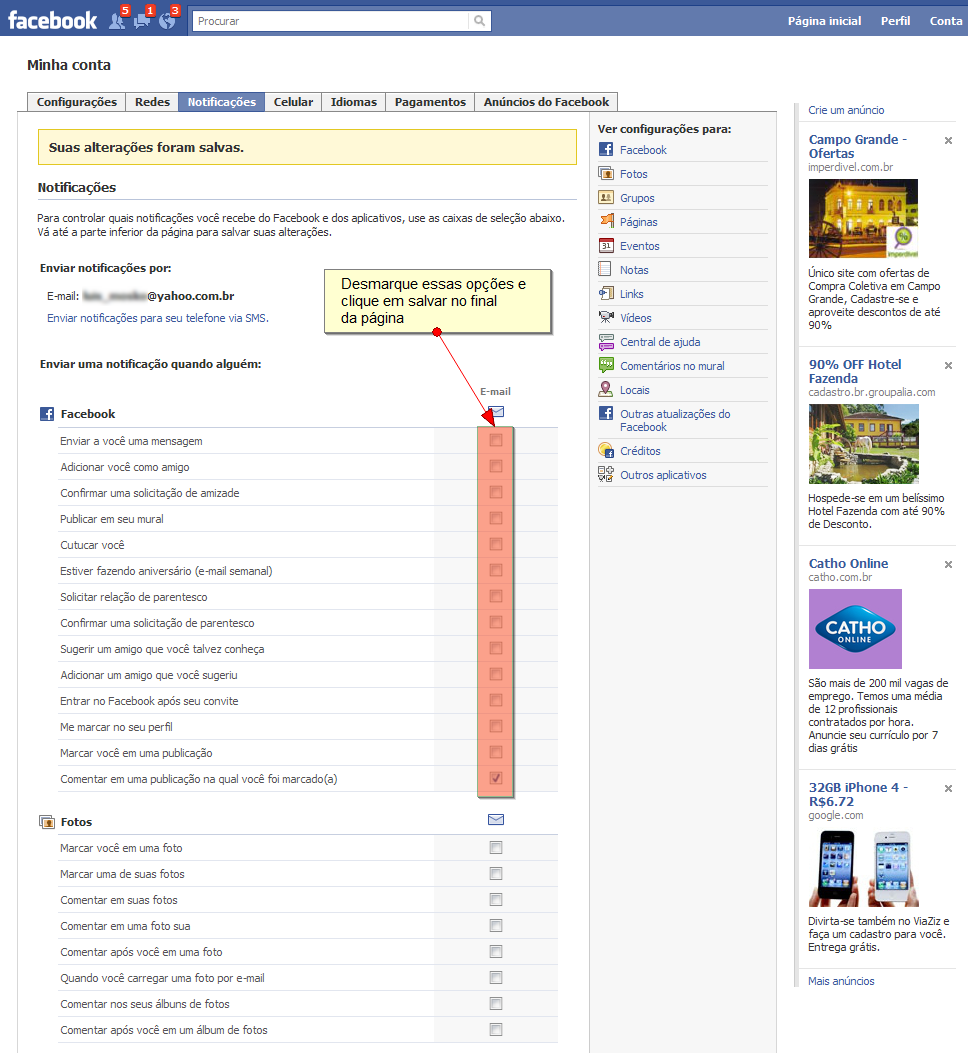Click the Central de ajuda icon
The image size is (968, 1053).
click(x=606, y=341)
